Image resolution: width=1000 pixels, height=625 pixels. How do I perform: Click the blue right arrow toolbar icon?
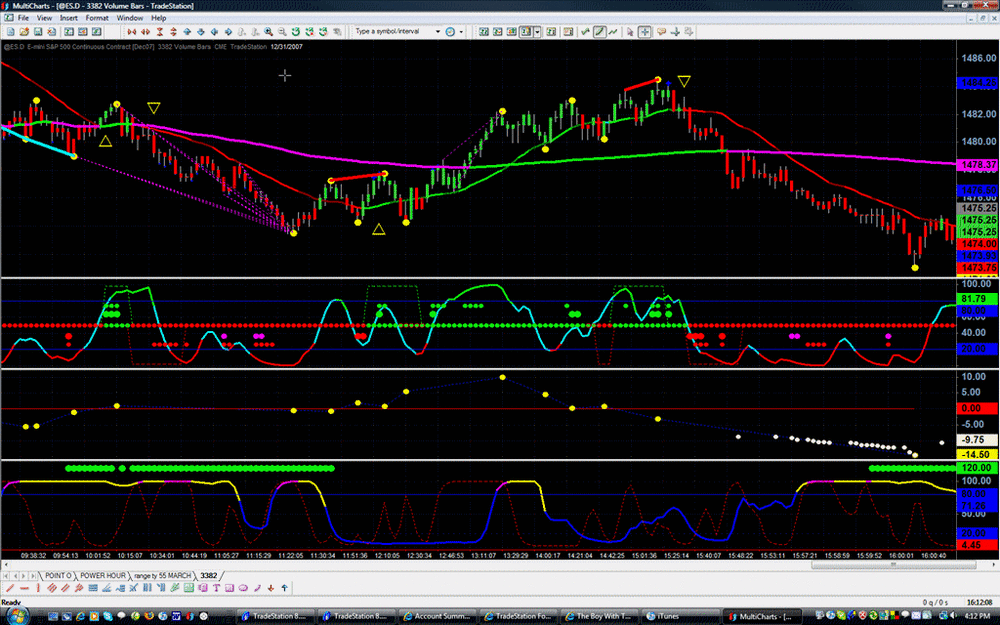(x=228, y=31)
